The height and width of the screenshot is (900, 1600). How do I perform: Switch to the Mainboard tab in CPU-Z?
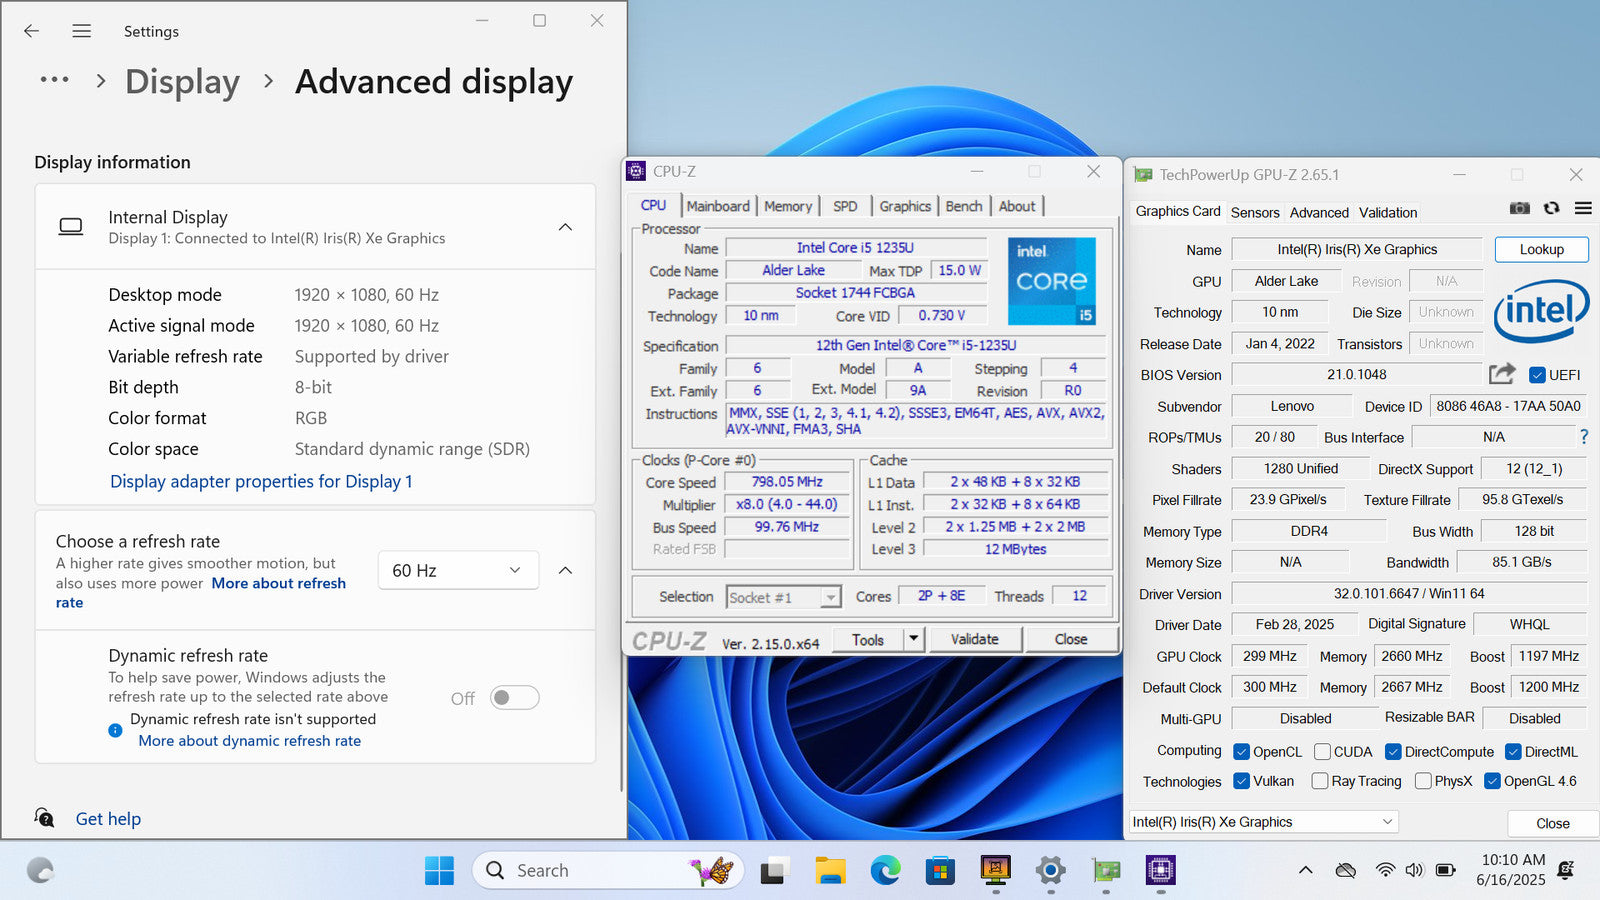pos(717,206)
